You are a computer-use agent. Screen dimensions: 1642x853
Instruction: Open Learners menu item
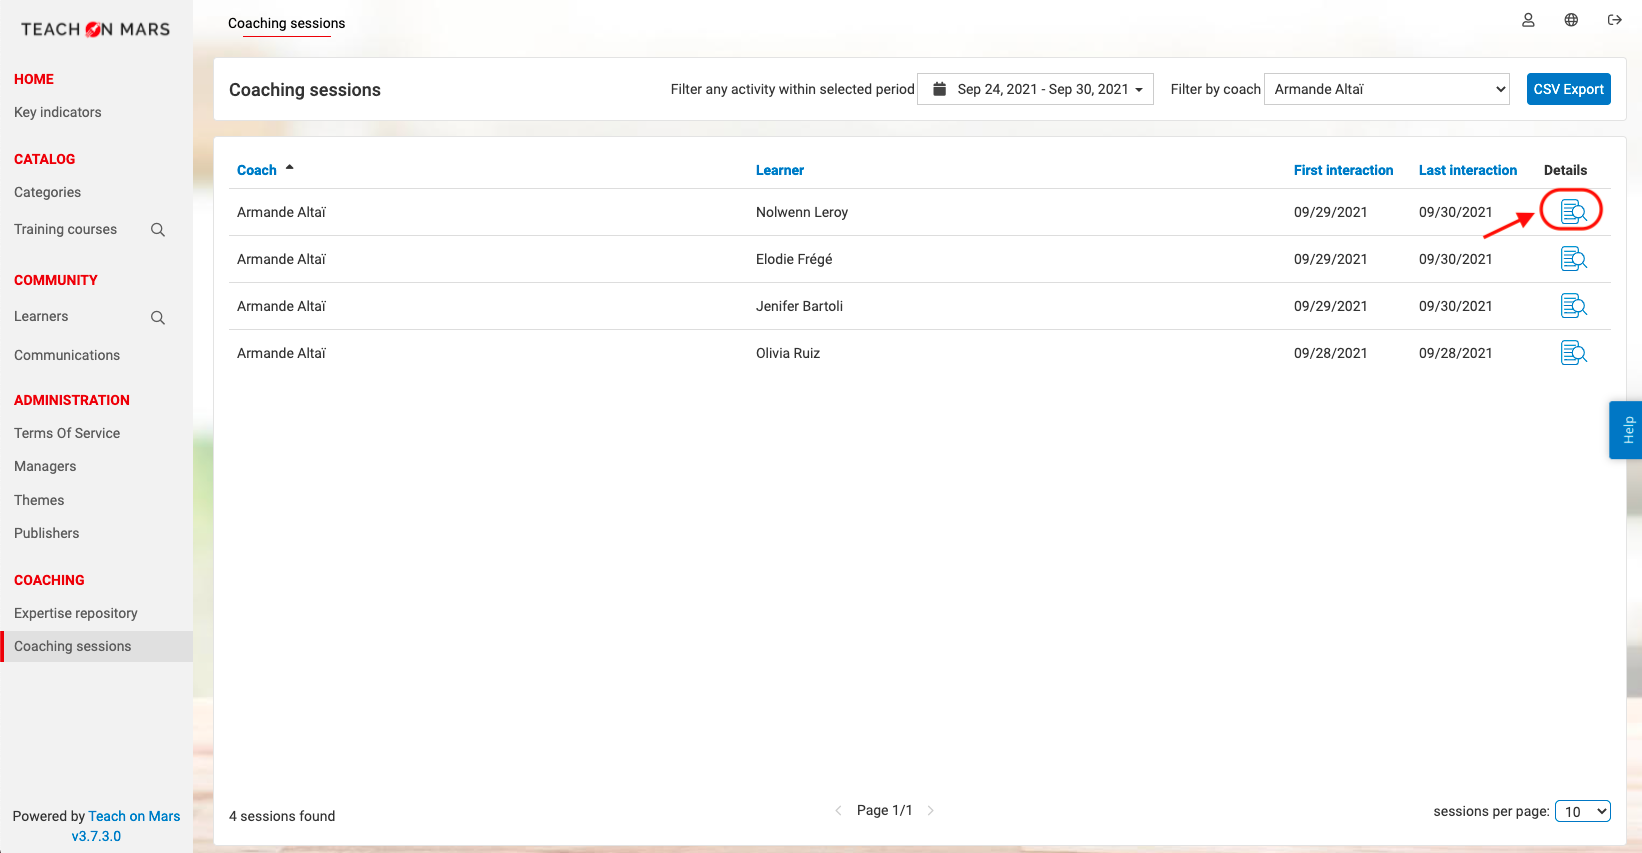[x=41, y=316]
